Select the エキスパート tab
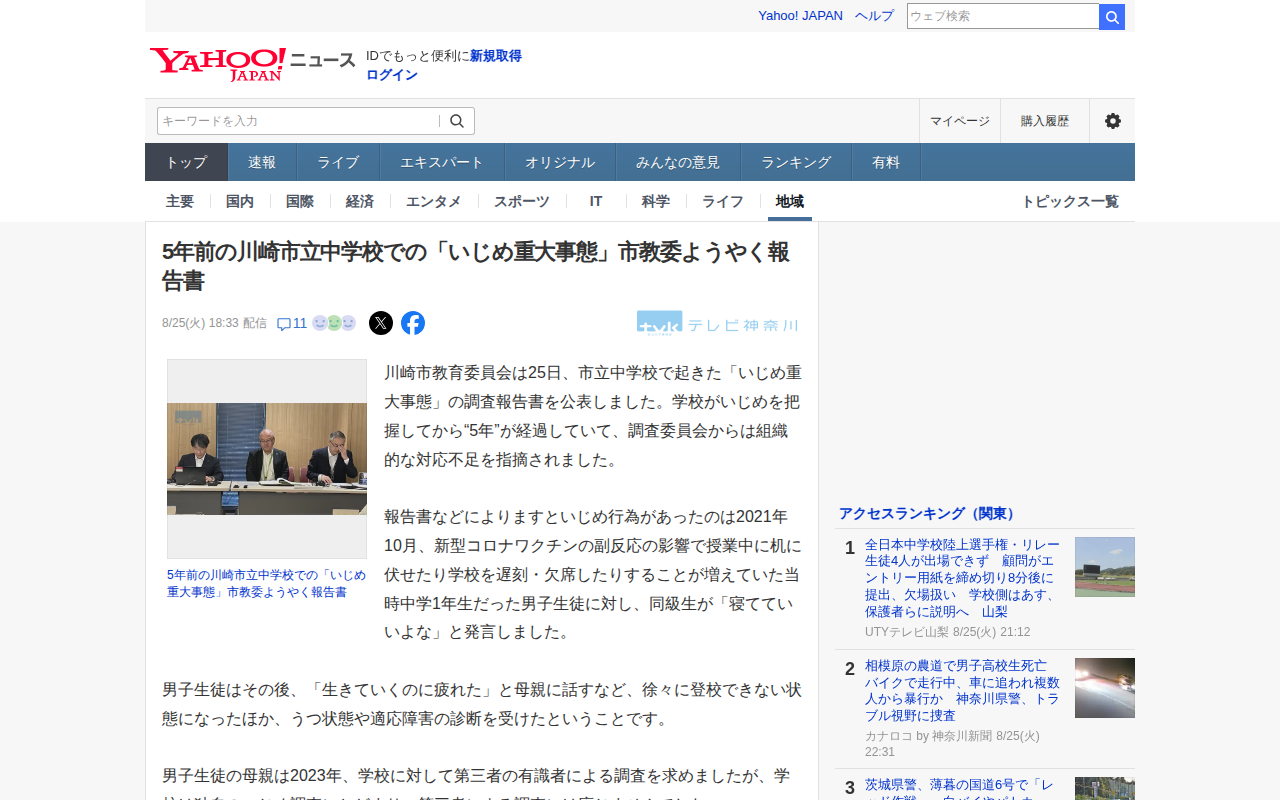 click(x=442, y=162)
